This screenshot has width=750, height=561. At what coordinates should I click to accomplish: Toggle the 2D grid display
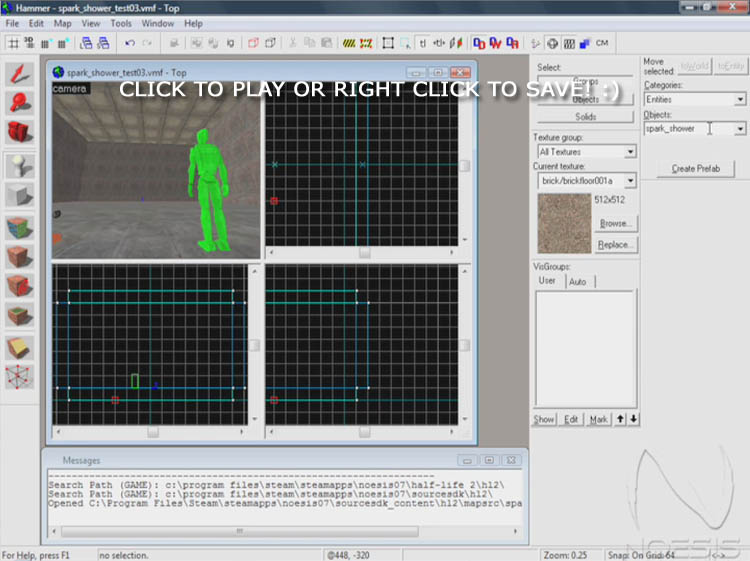(13, 43)
